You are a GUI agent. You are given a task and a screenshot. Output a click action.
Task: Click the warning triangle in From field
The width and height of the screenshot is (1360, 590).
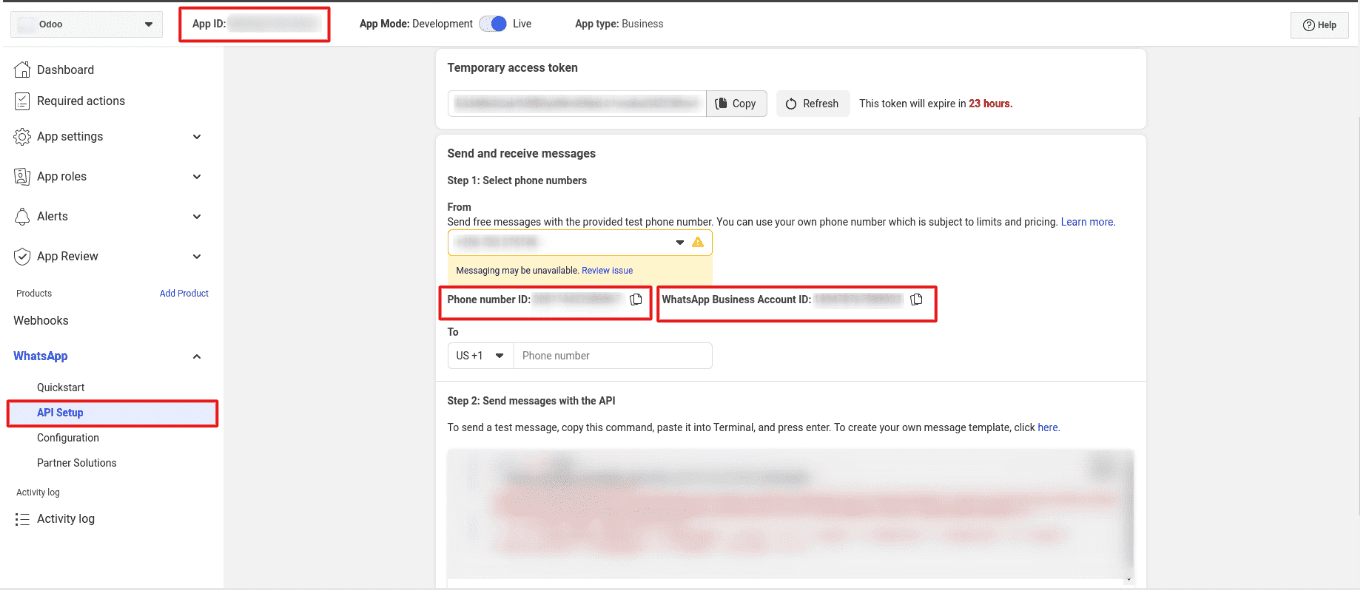click(x=698, y=242)
